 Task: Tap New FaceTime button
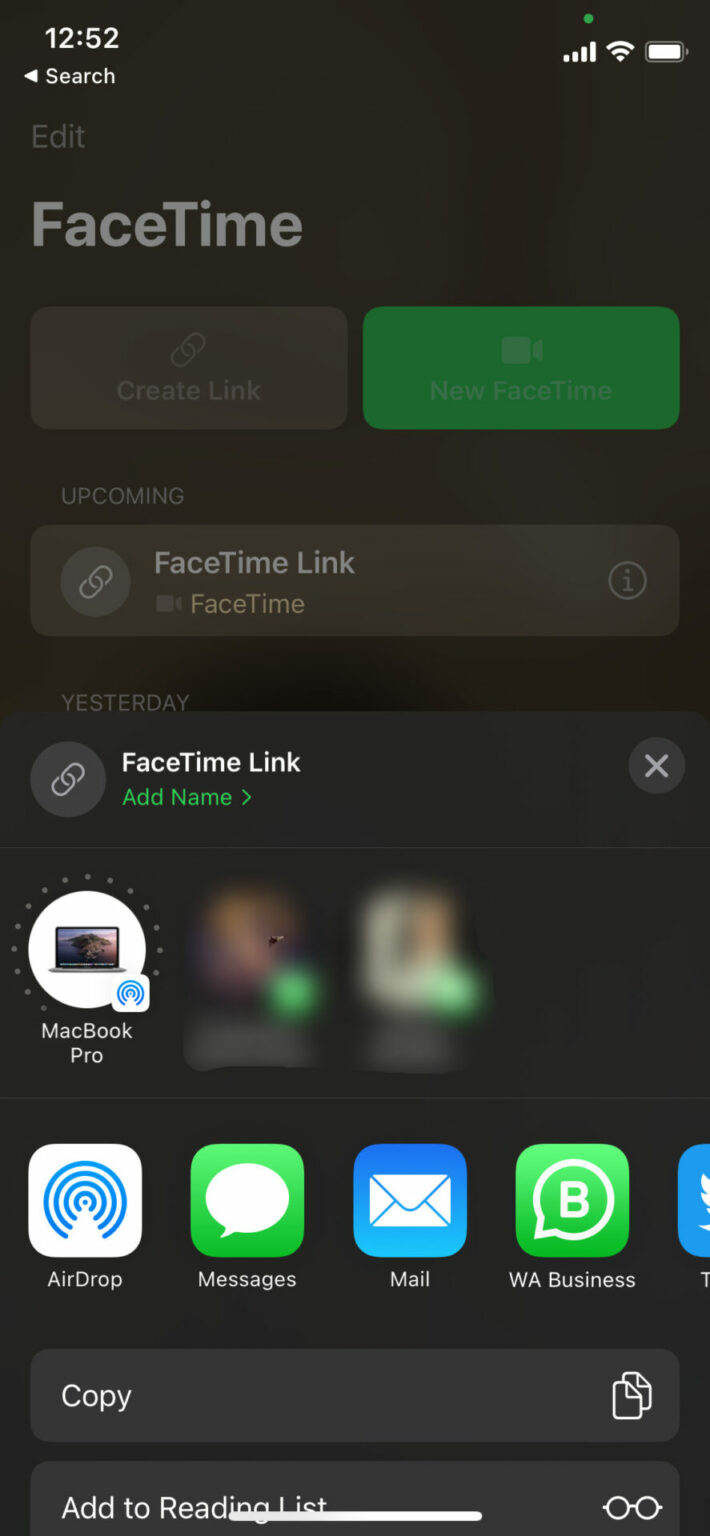point(520,367)
